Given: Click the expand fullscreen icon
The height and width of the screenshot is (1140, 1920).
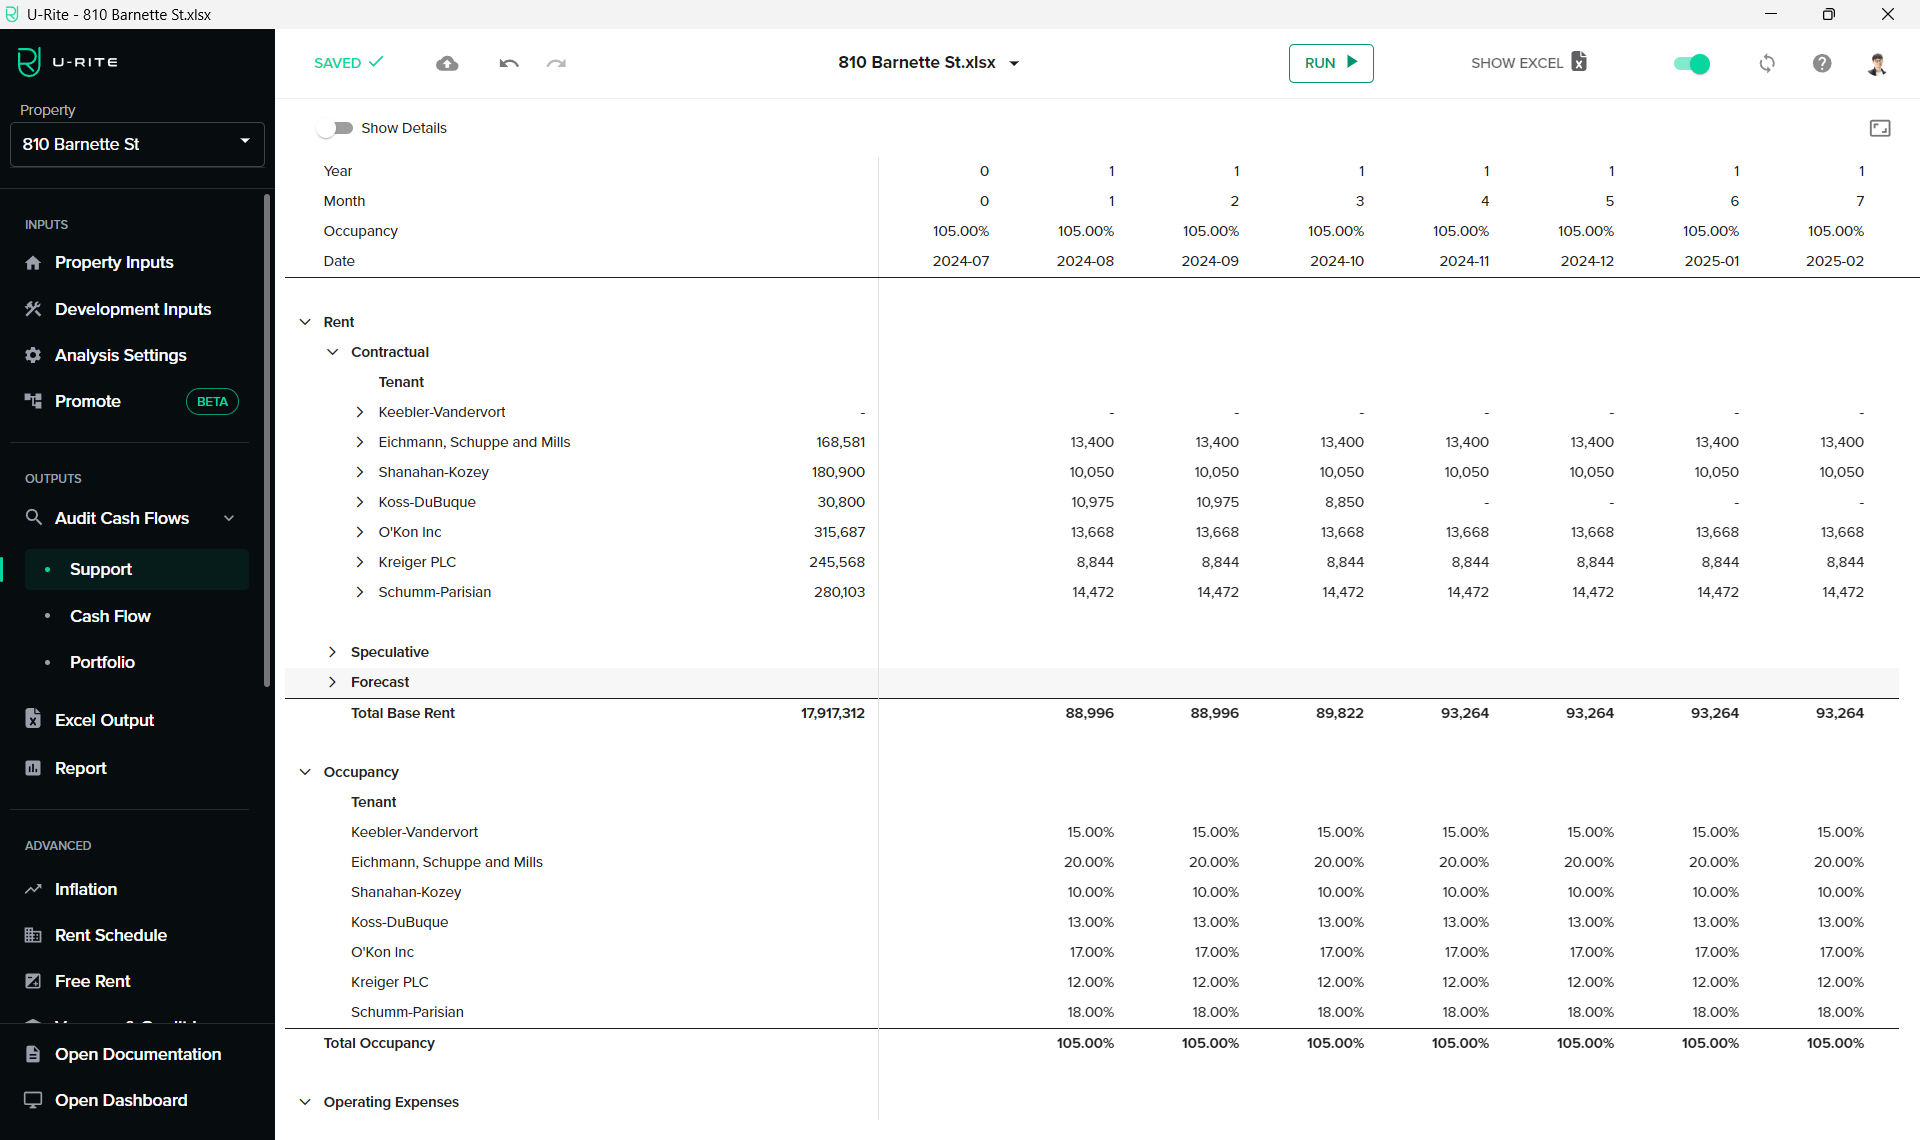Looking at the screenshot, I should point(1880,128).
